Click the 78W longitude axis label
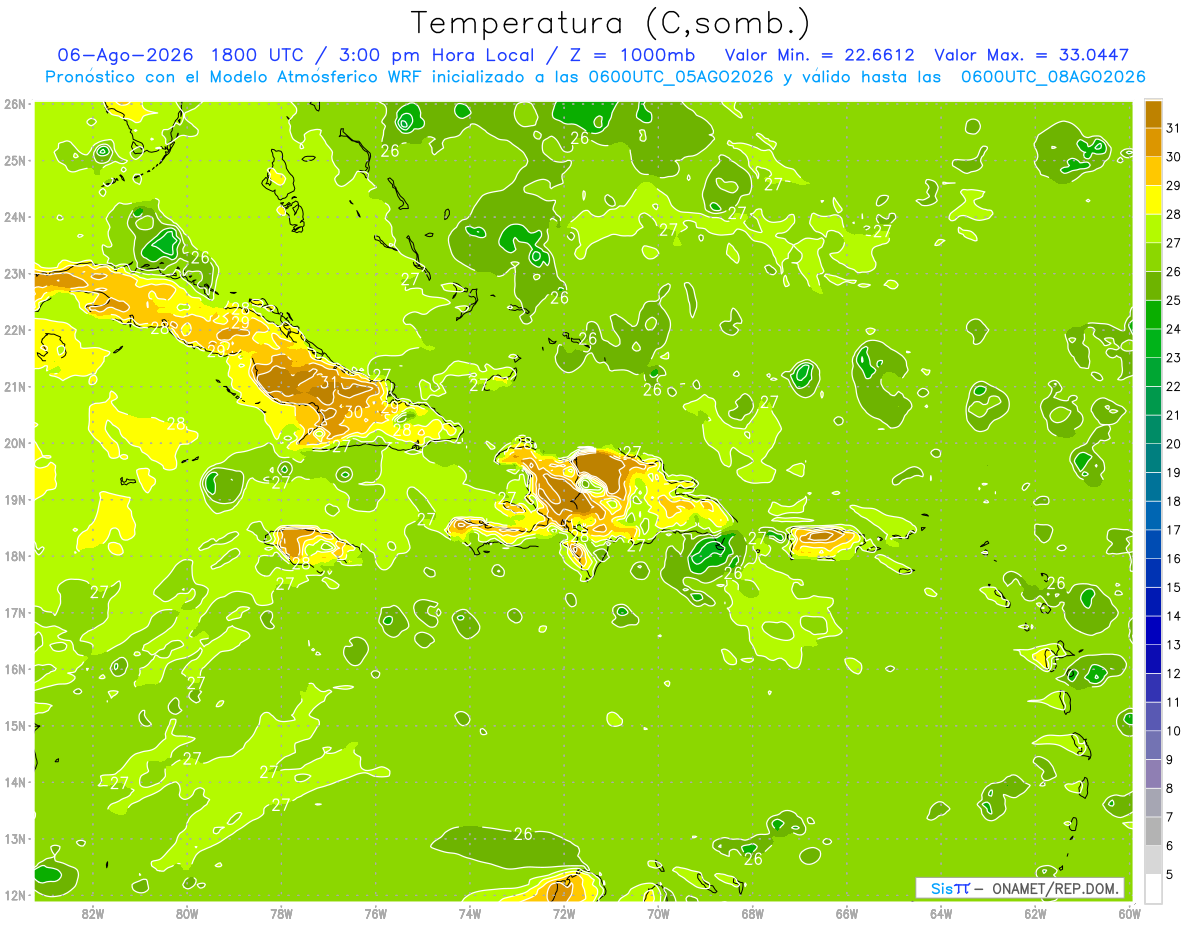 tap(281, 913)
